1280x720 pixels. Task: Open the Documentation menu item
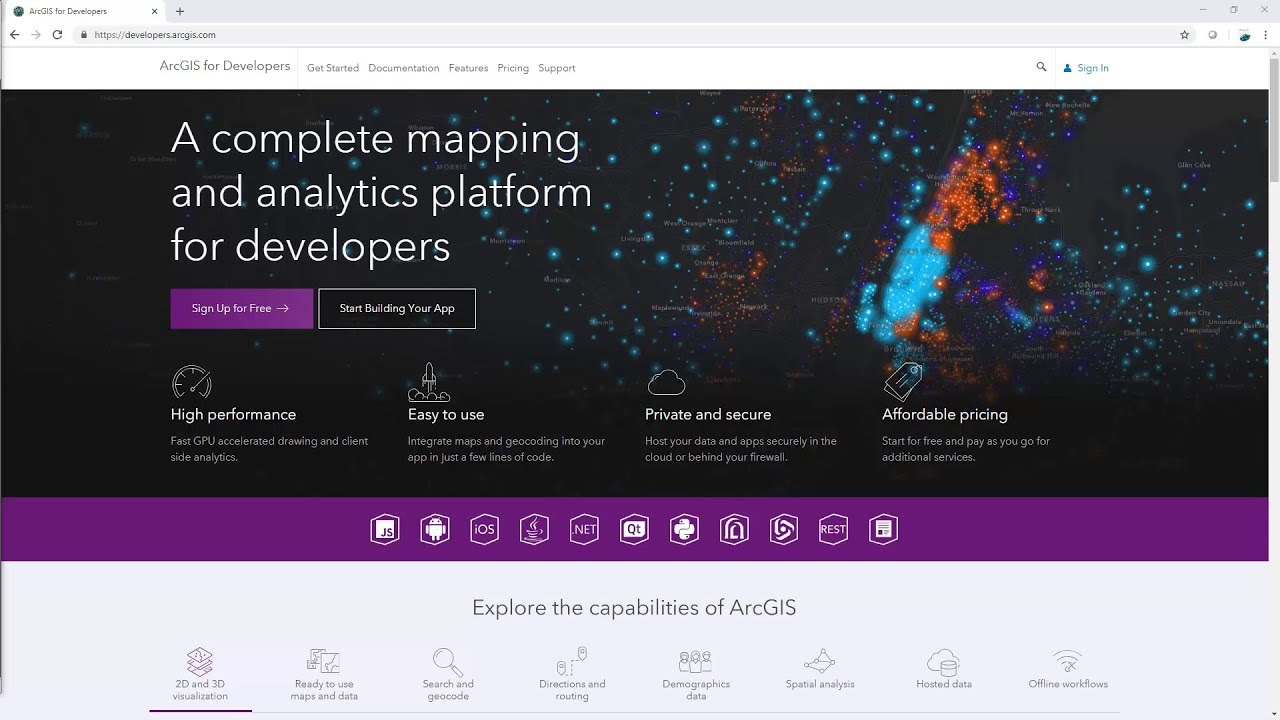(x=404, y=68)
